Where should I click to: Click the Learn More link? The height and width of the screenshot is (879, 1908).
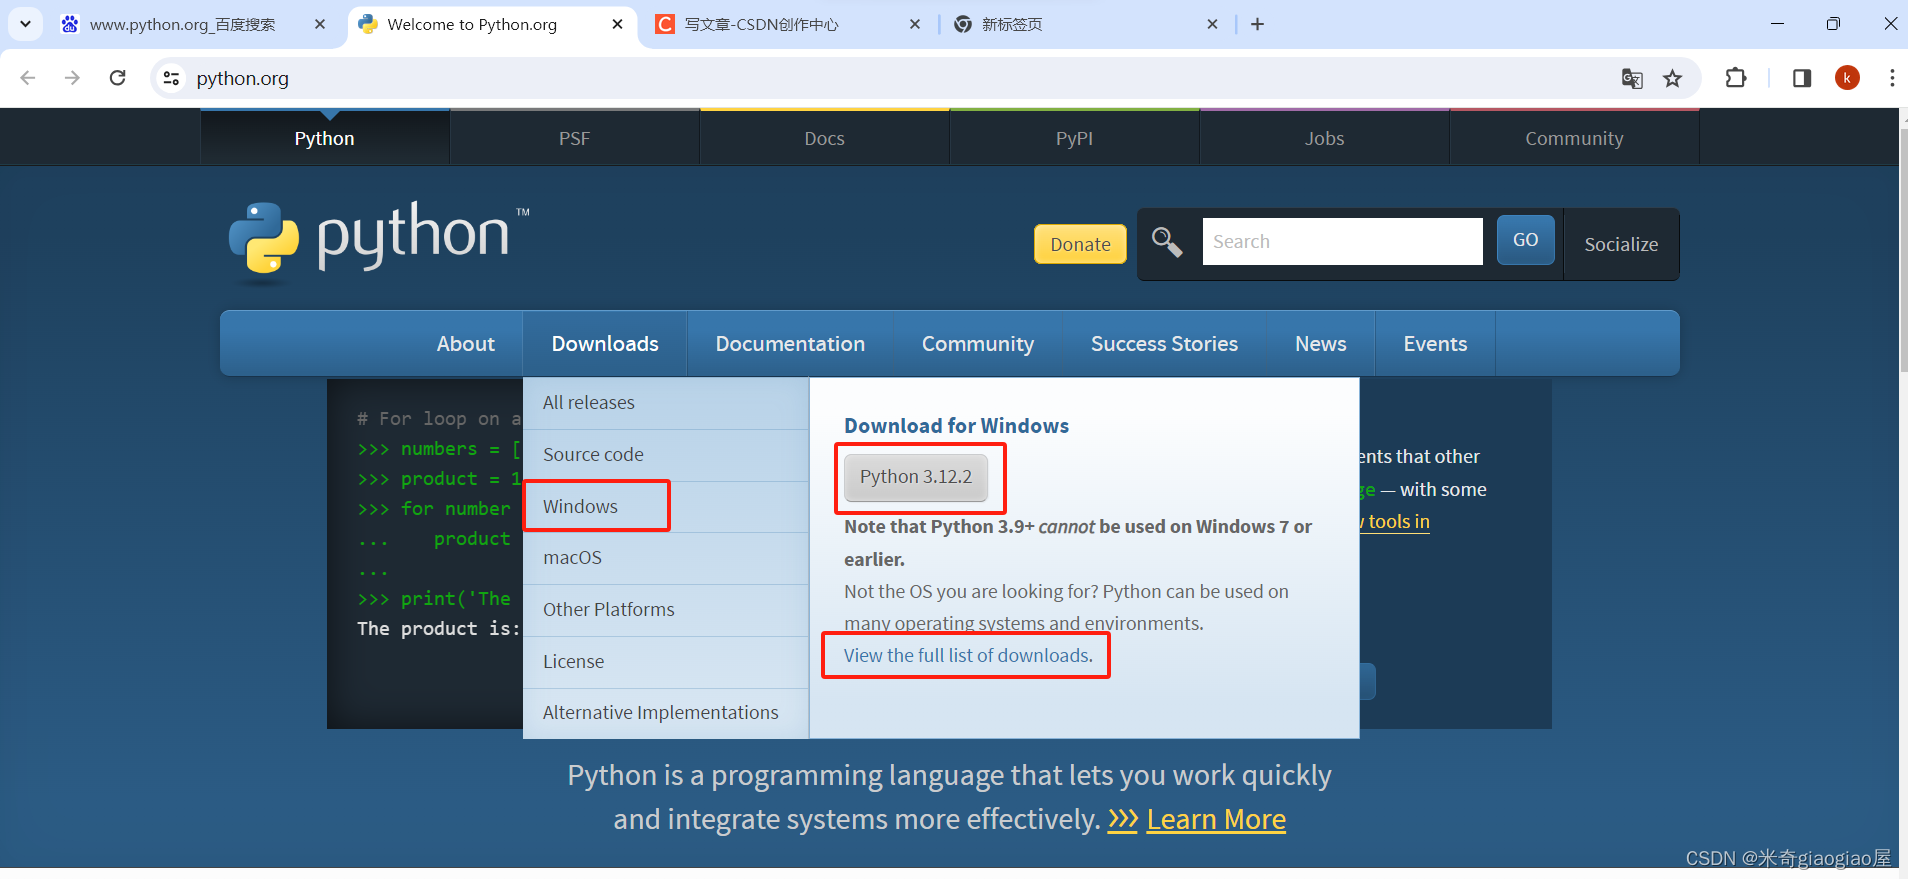(1216, 819)
